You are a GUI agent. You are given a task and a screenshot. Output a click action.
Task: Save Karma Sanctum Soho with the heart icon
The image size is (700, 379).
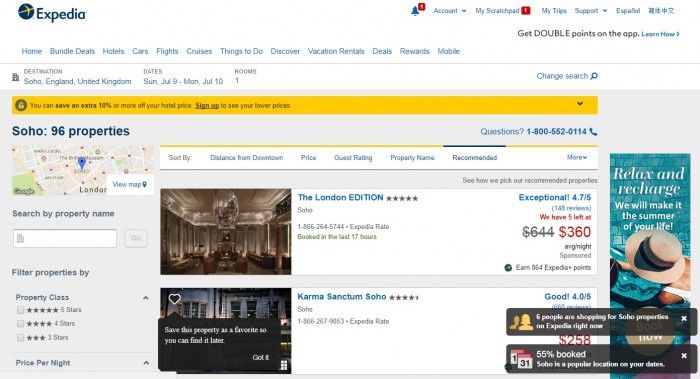tap(175, 299)
